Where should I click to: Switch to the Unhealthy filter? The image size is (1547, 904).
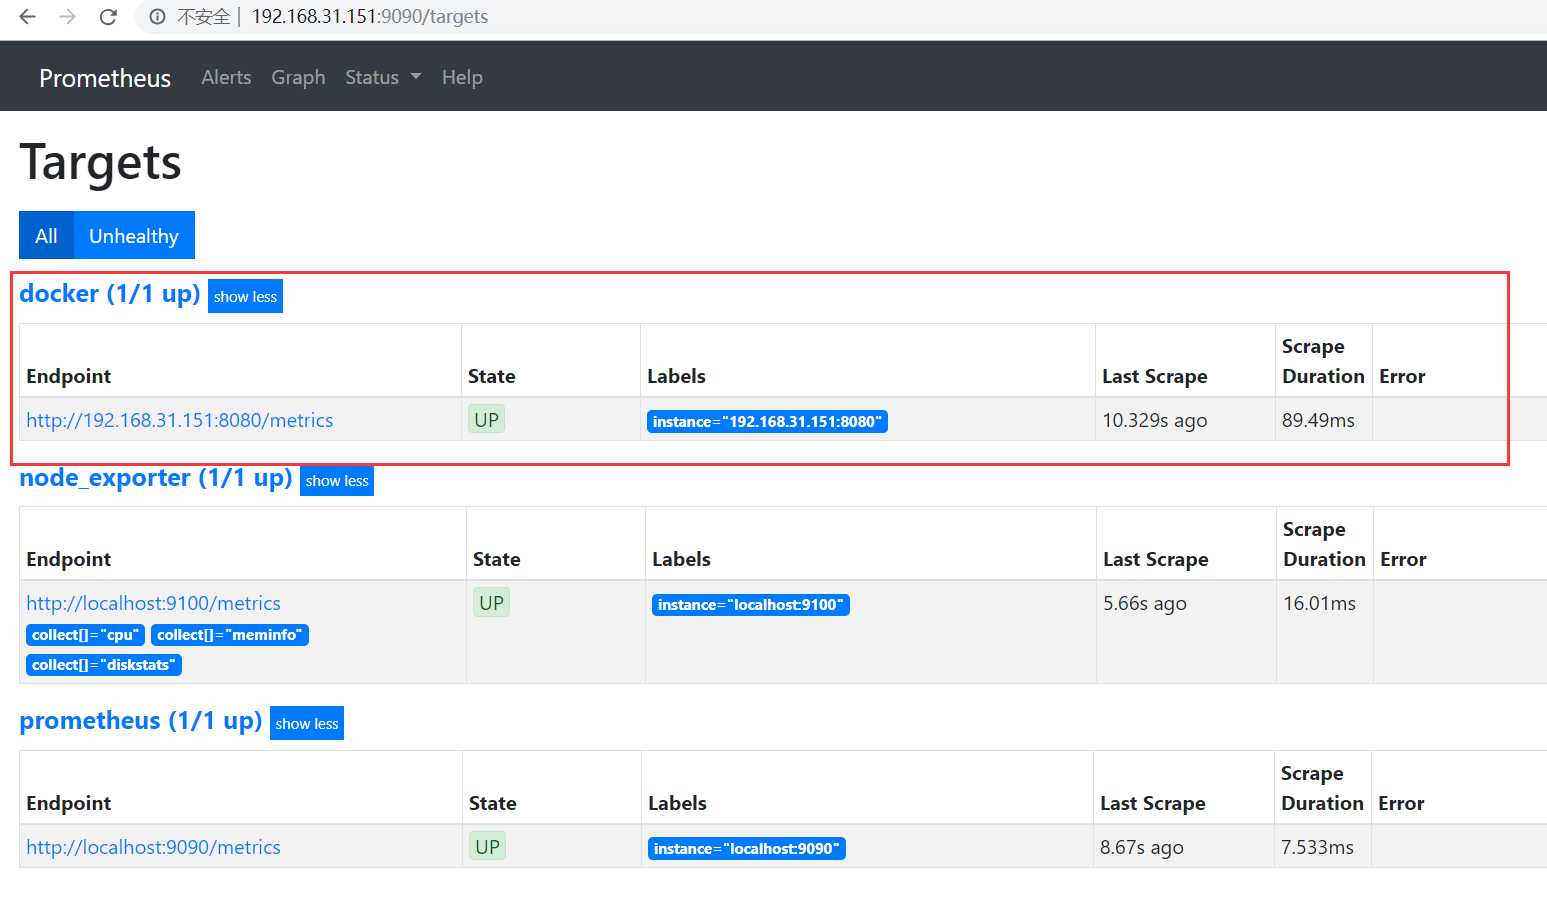[134, 236]
